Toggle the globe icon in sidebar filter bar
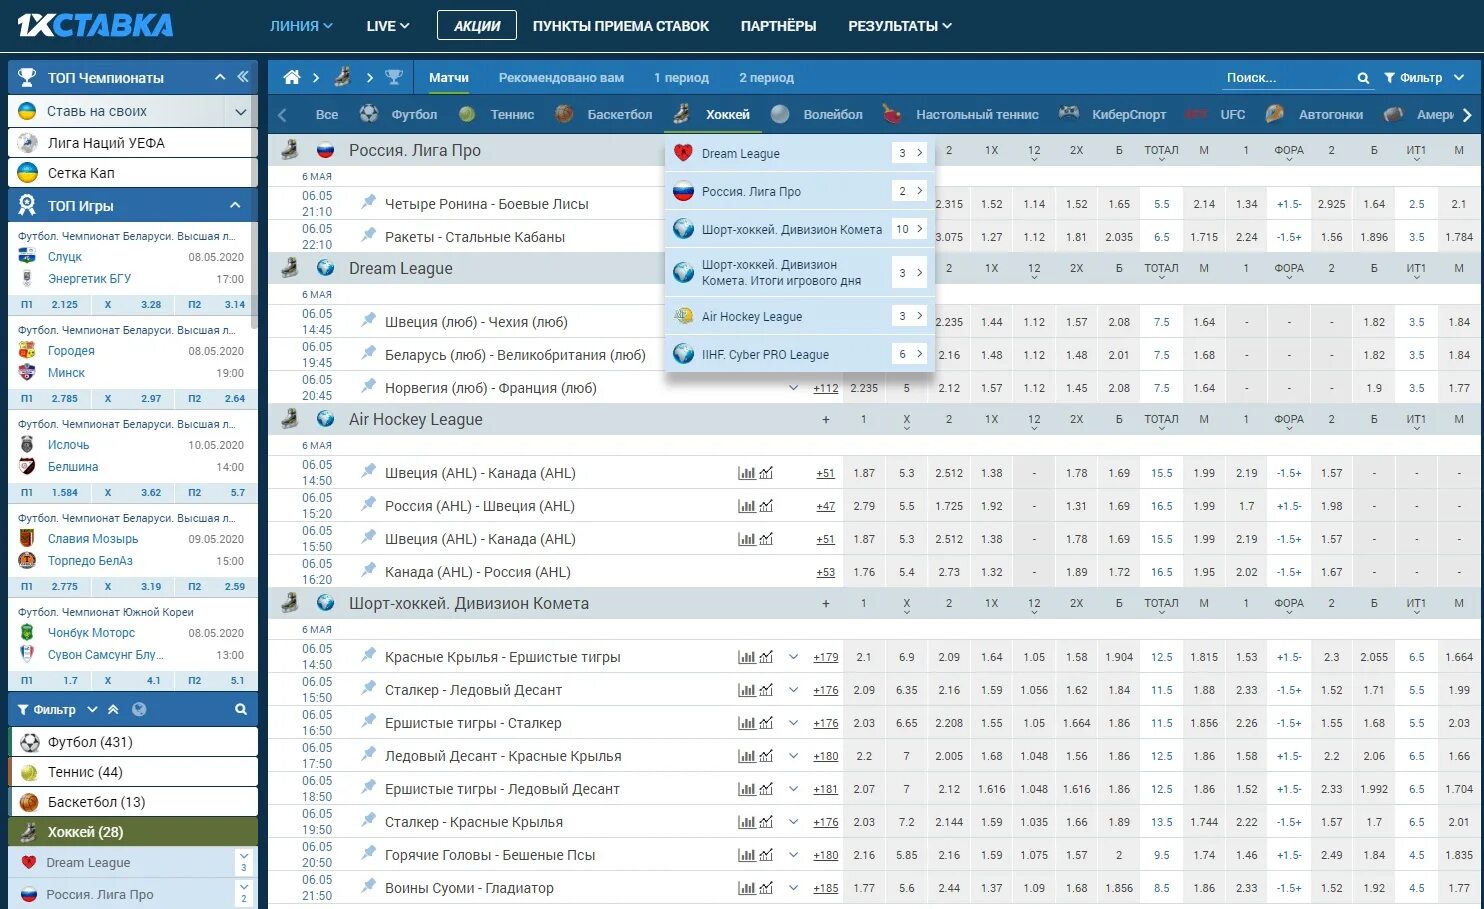 (x=139, y=709)
